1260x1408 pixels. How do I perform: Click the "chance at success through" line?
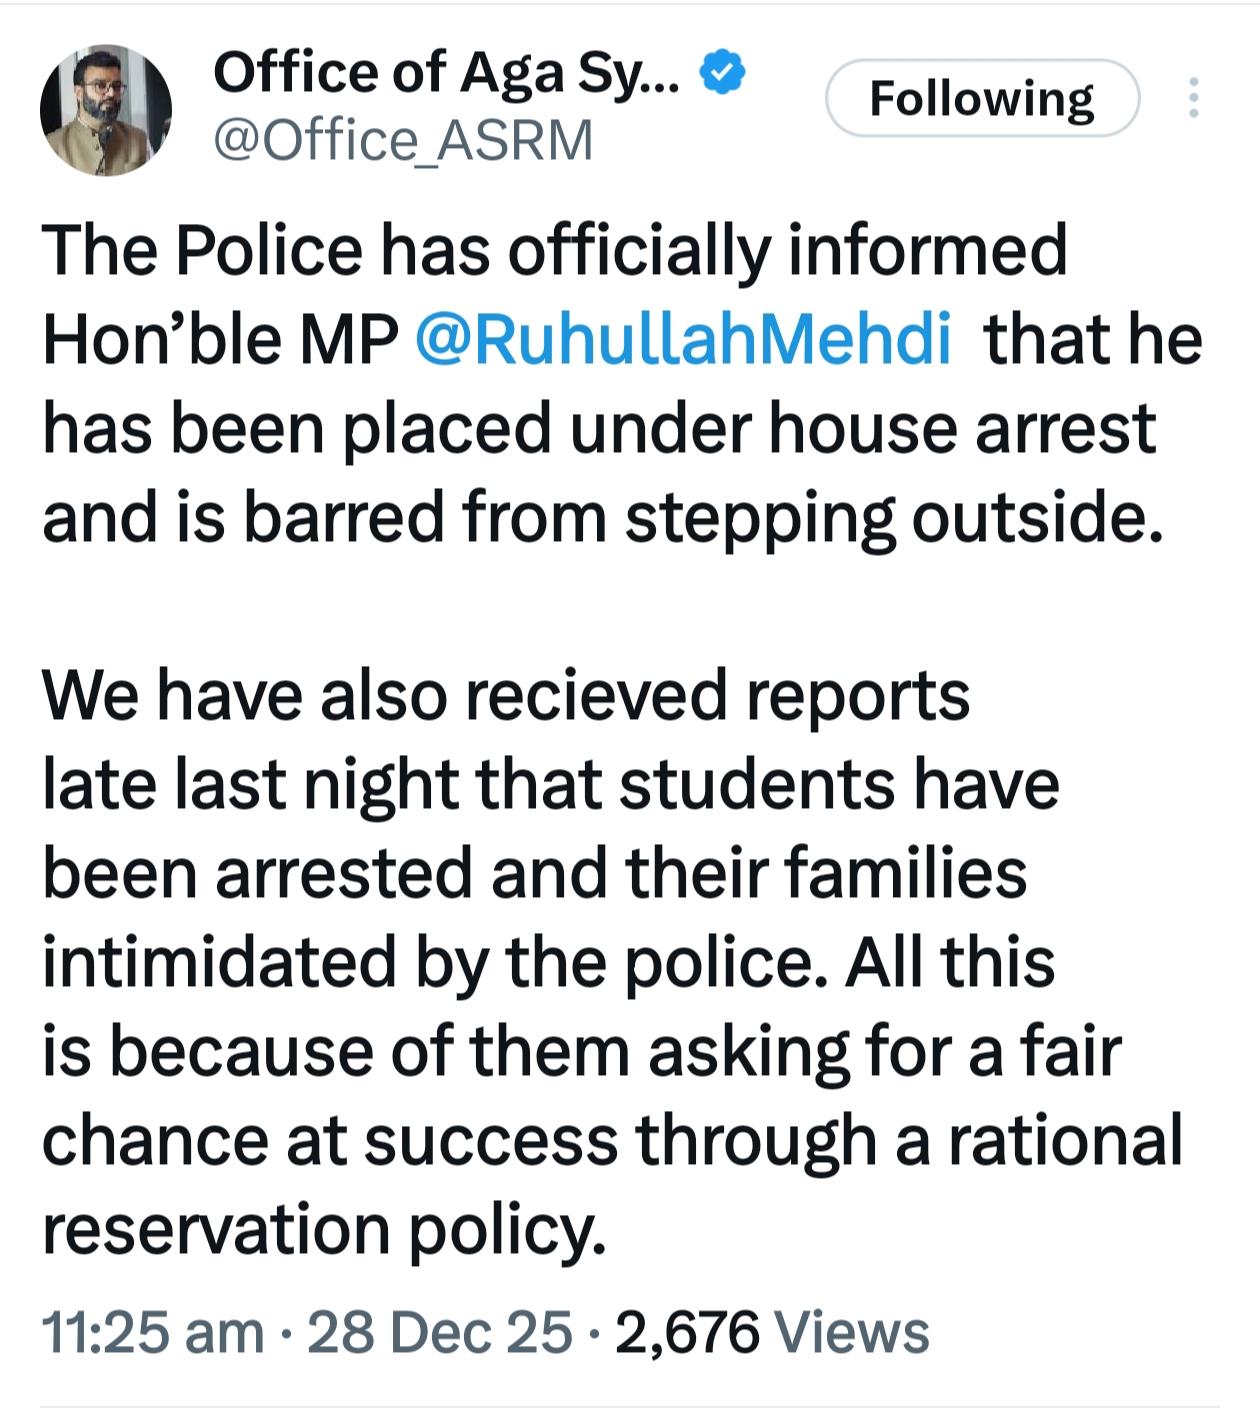coord(610,1141)
